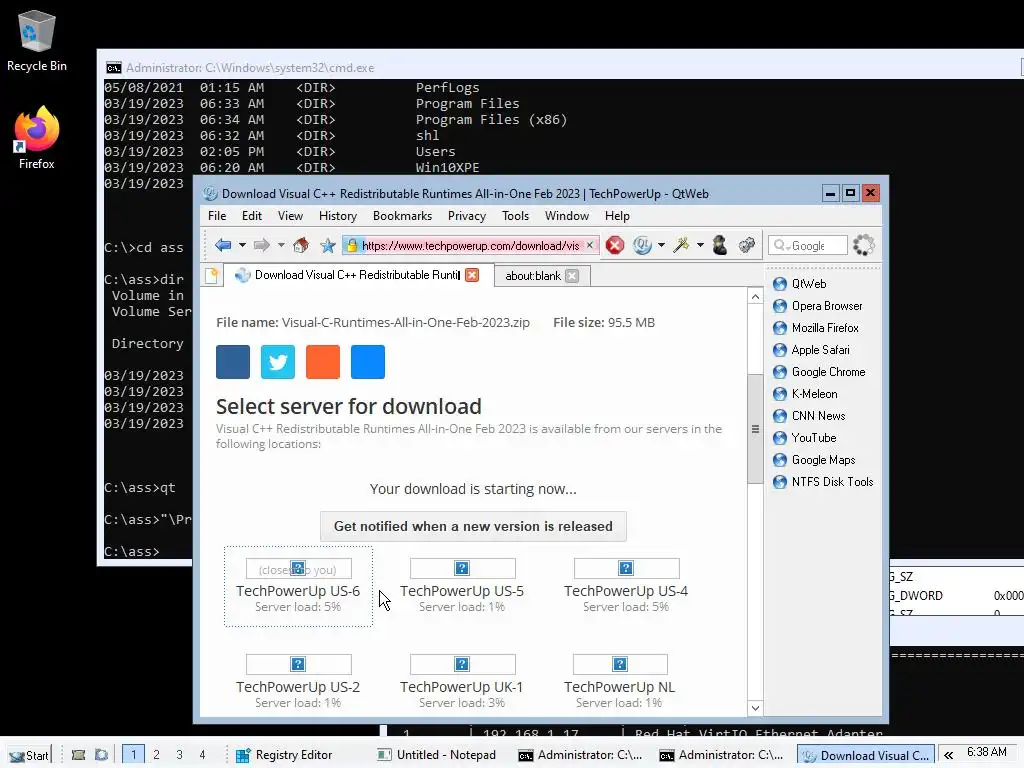Open the forward history dropdown arrow
This screenshot has width=1024, height=768.
(281, 246)
